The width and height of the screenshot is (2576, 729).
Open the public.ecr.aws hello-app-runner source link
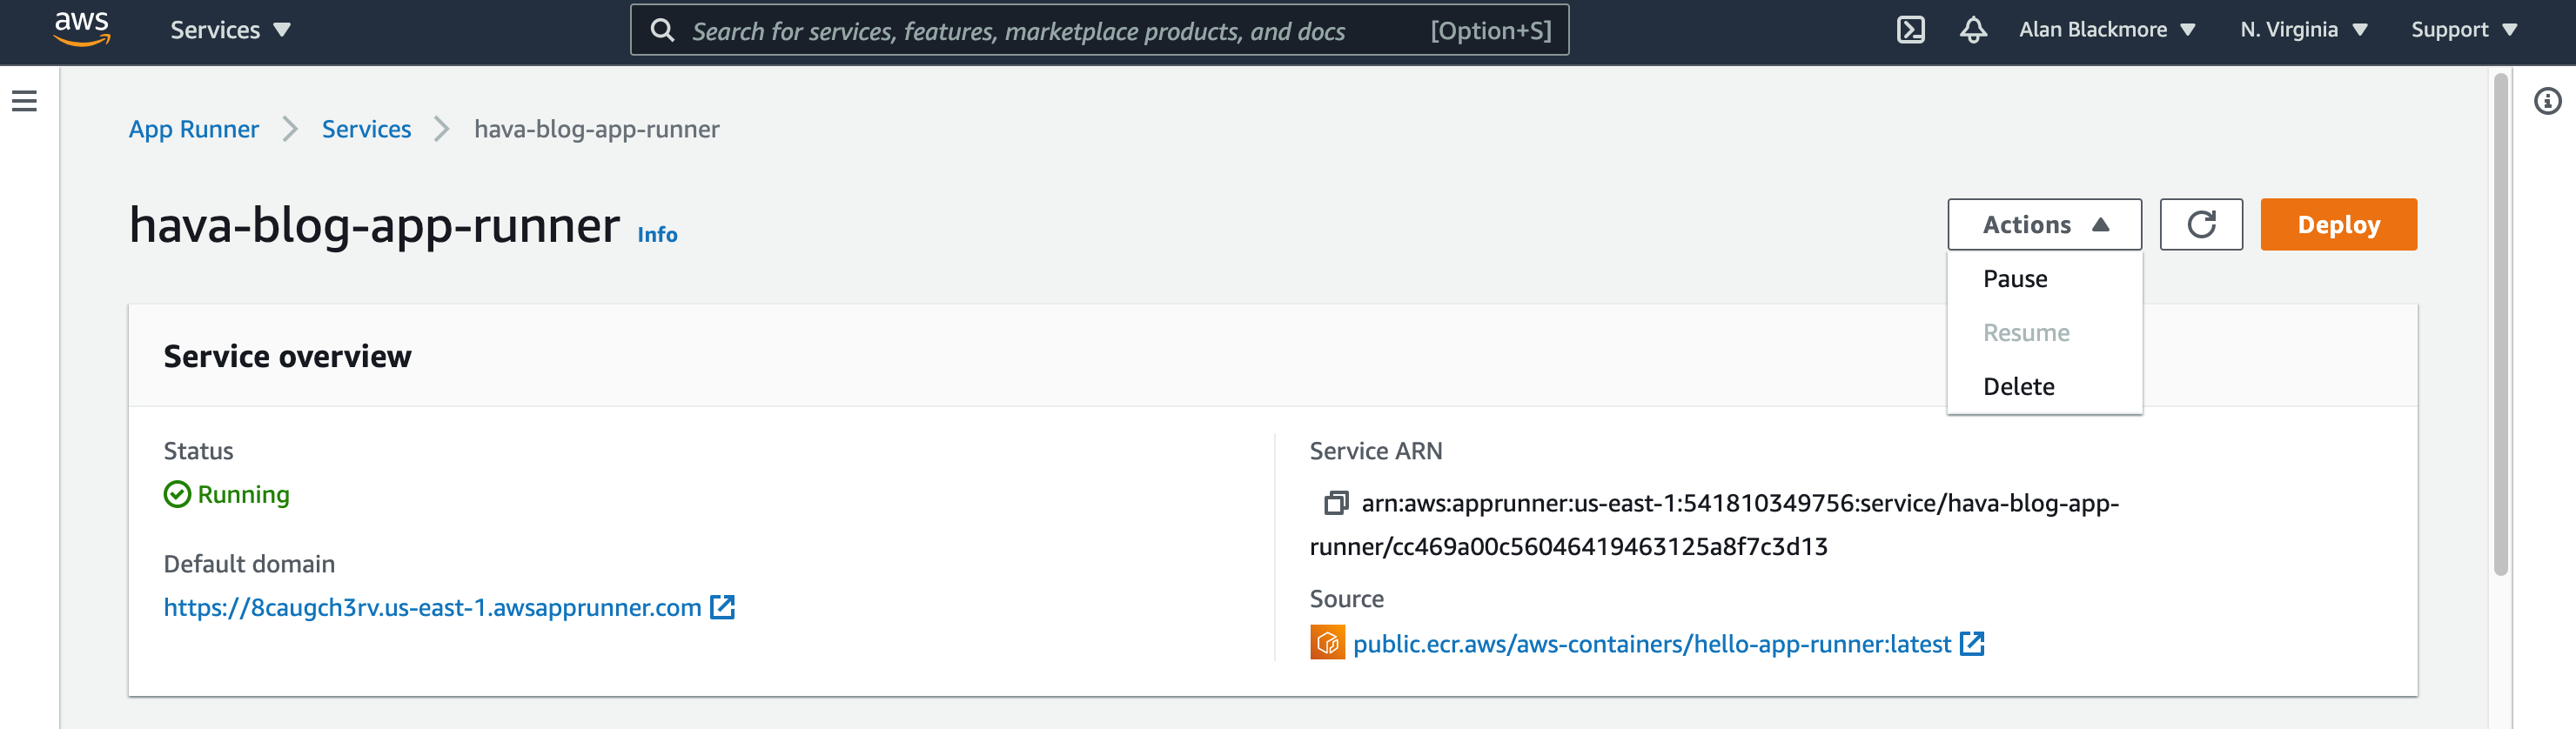[1651, 644]
